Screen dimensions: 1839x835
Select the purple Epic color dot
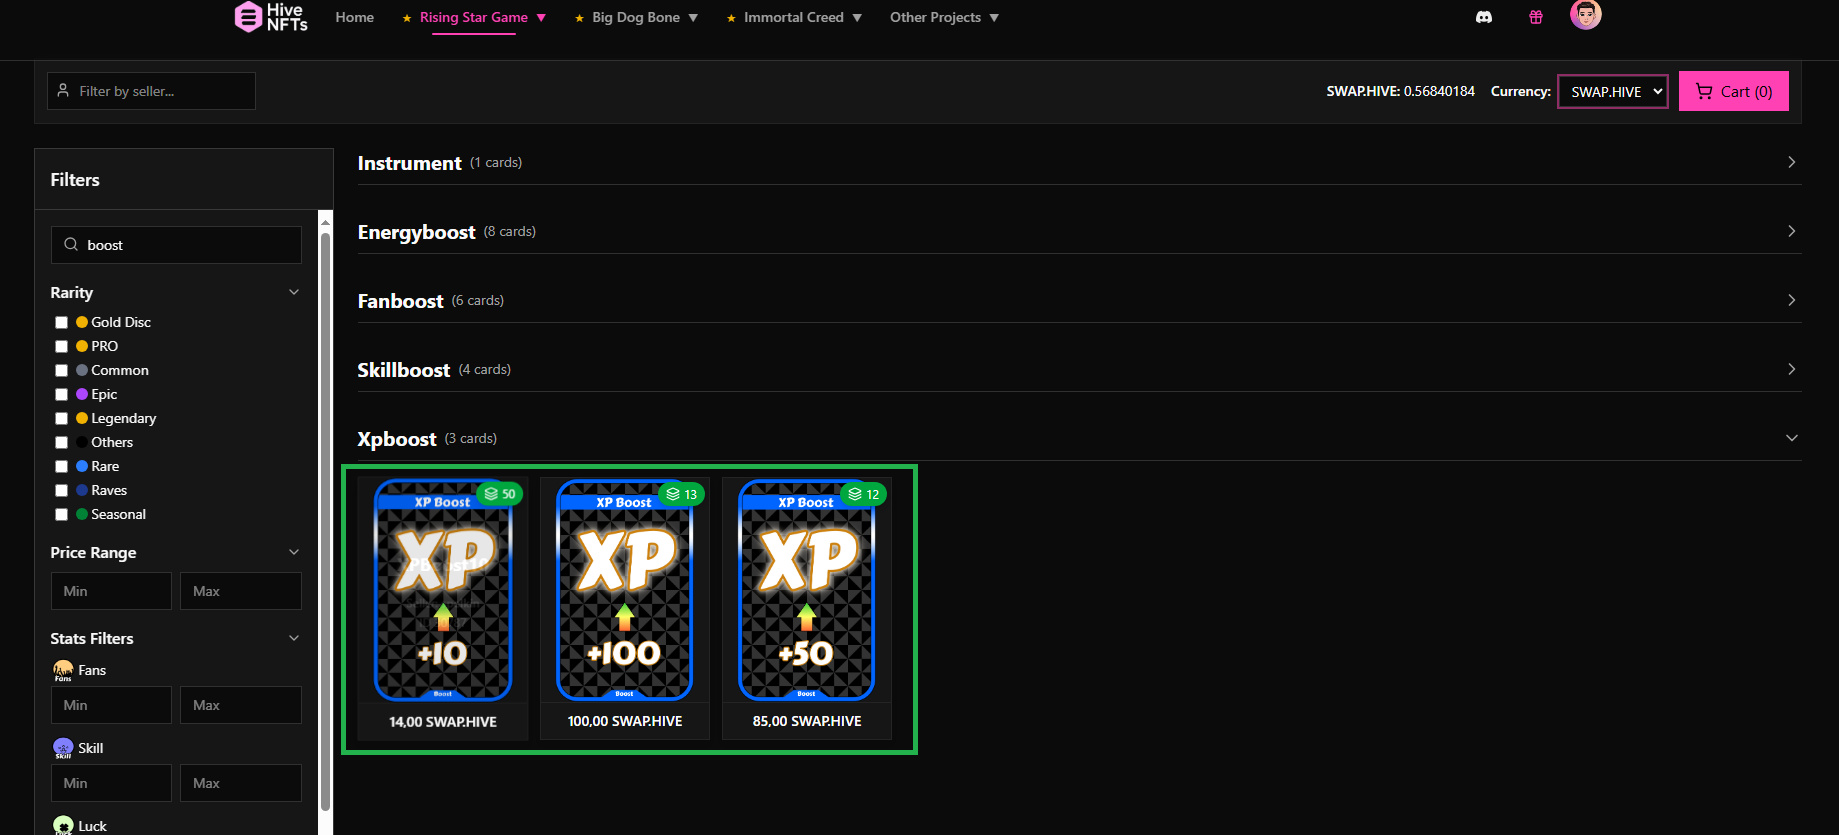coord(82,394)
